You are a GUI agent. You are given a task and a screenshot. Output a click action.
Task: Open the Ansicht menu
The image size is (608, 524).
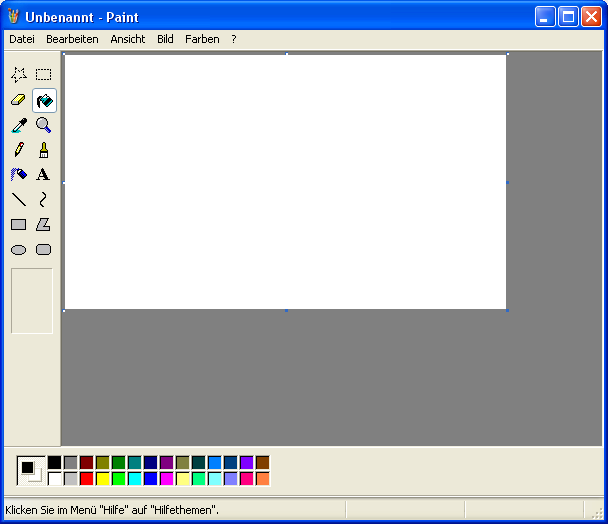pos(128,39)
